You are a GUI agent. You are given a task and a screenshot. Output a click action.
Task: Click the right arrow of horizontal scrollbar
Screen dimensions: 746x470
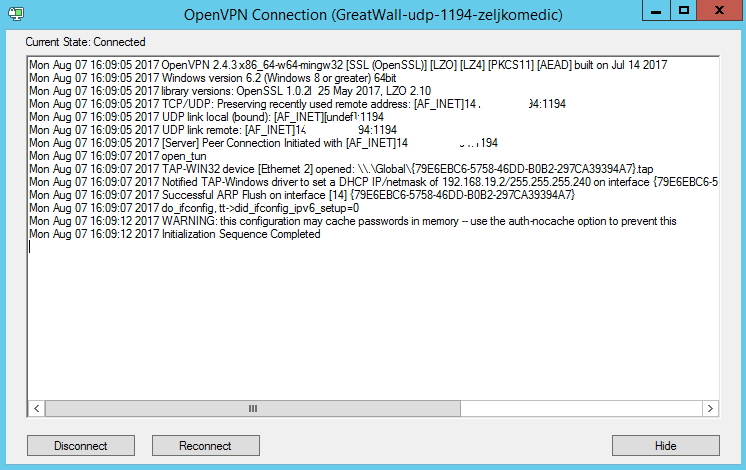tap(710, 409)
